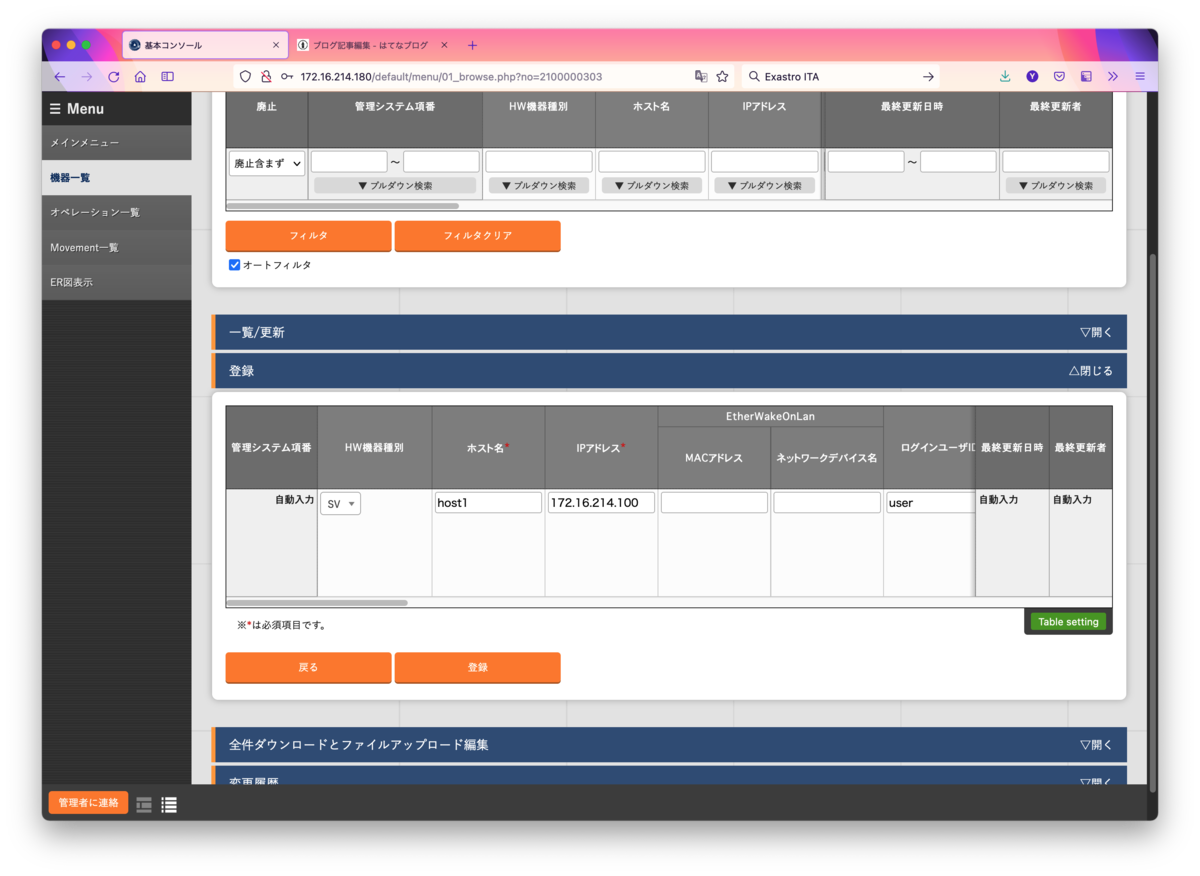
Task: Close the ブログ記事編集 tab
Action: point(444,45)
